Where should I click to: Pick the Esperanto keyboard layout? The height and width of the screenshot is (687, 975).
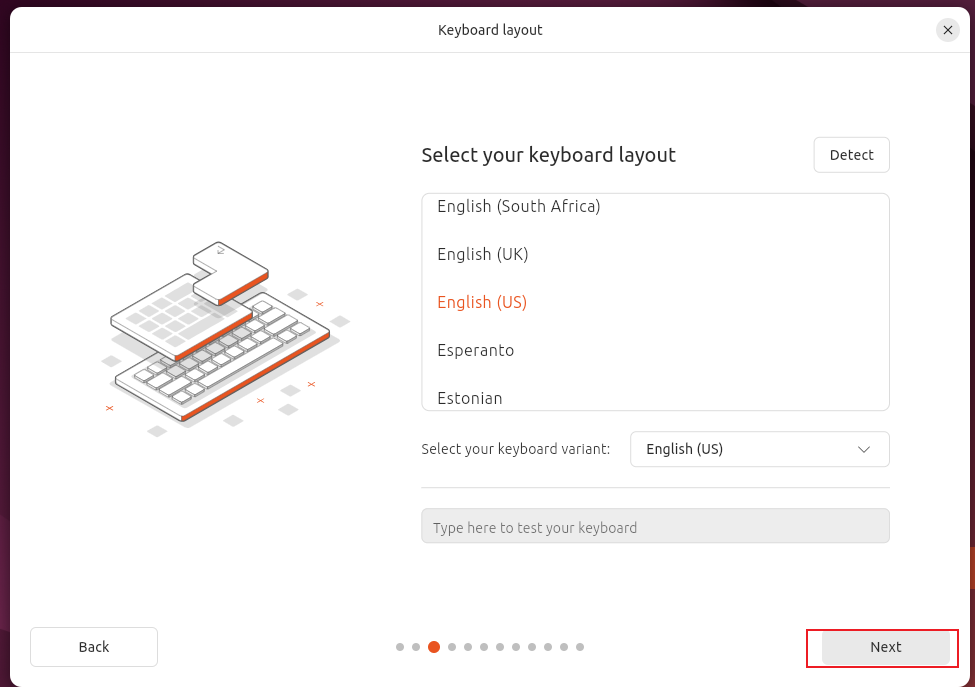tap(475, 350)
